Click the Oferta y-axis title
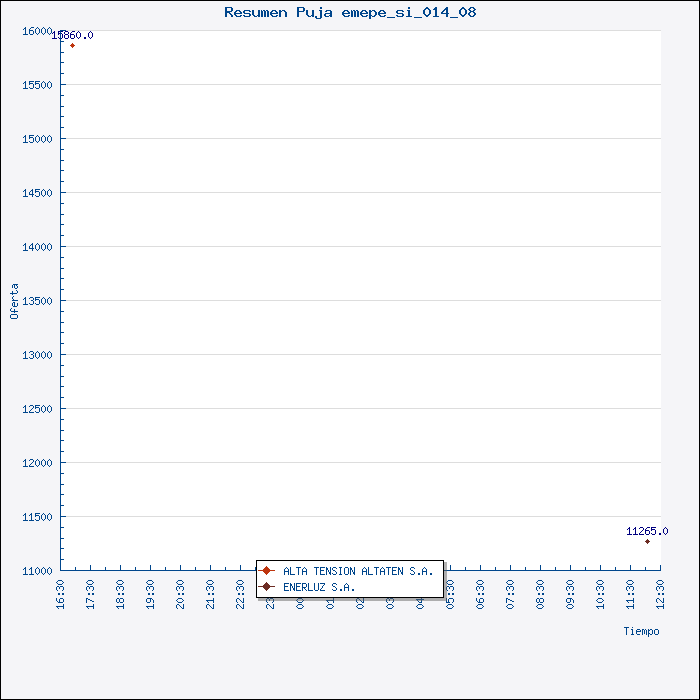 [x=14, y=301]
